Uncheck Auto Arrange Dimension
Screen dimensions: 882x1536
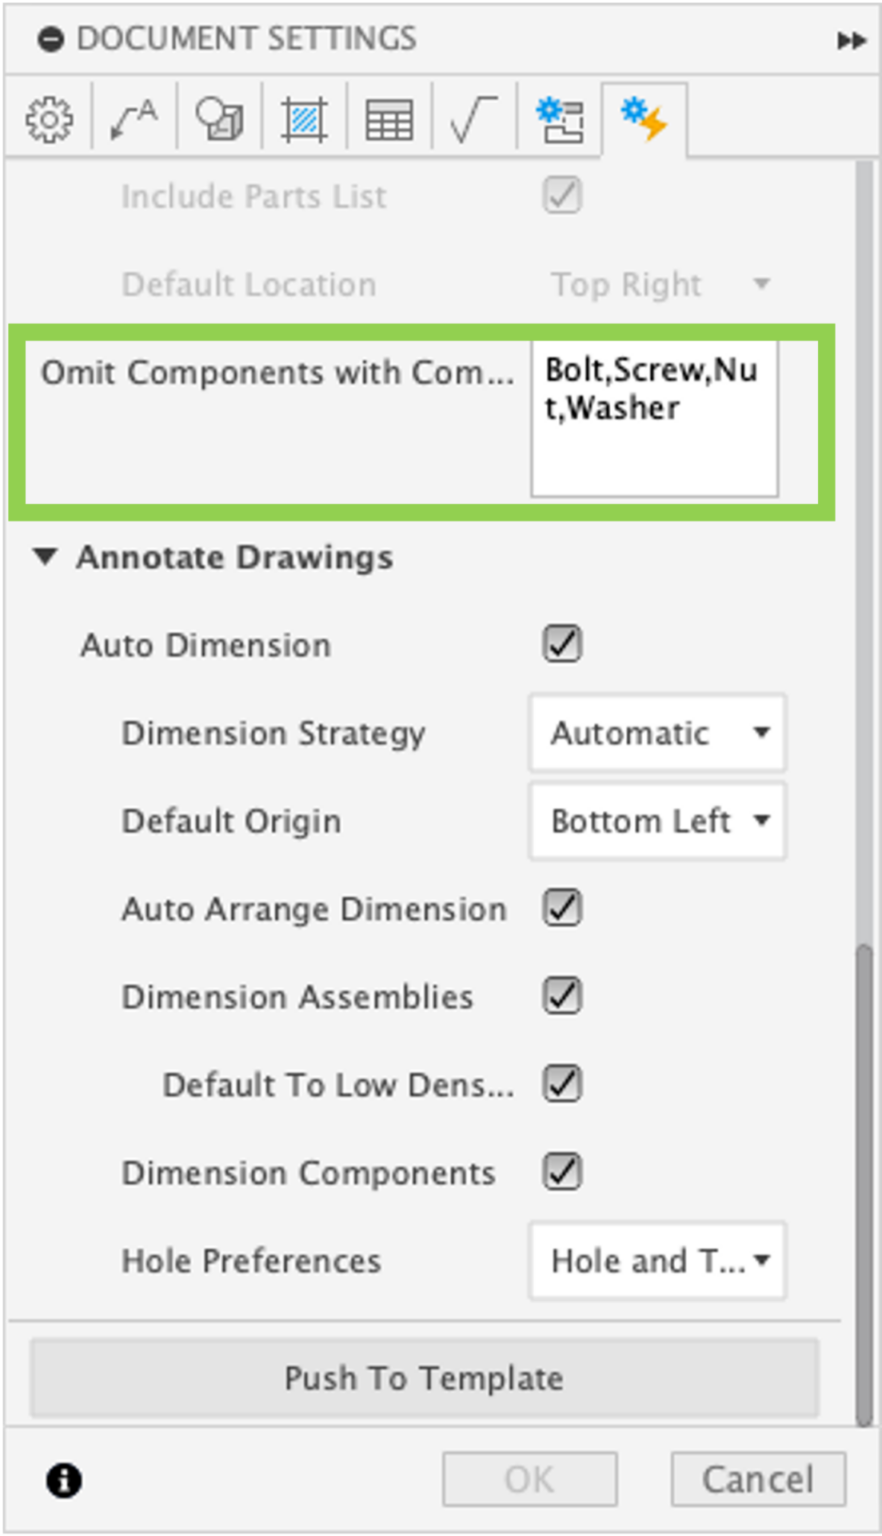562,908
